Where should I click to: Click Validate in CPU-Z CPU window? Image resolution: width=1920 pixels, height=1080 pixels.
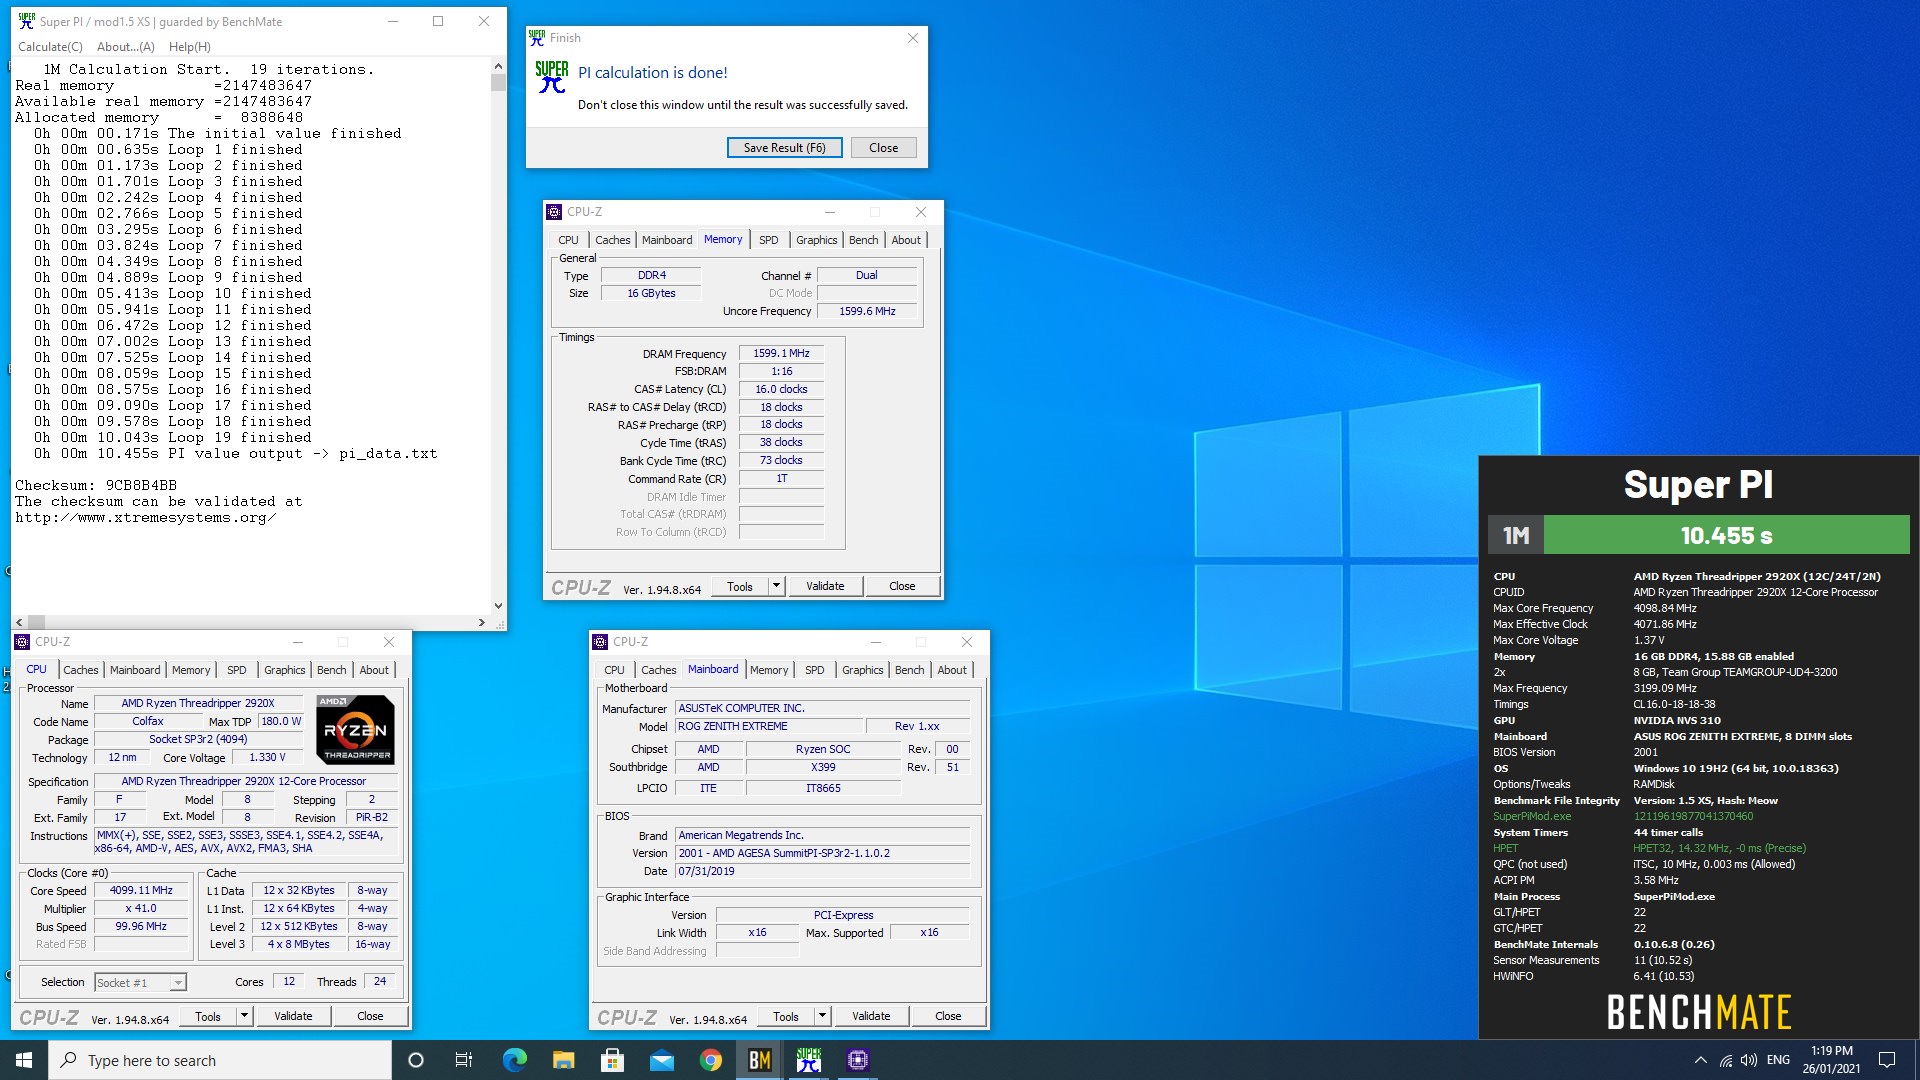click(293, 1016)
